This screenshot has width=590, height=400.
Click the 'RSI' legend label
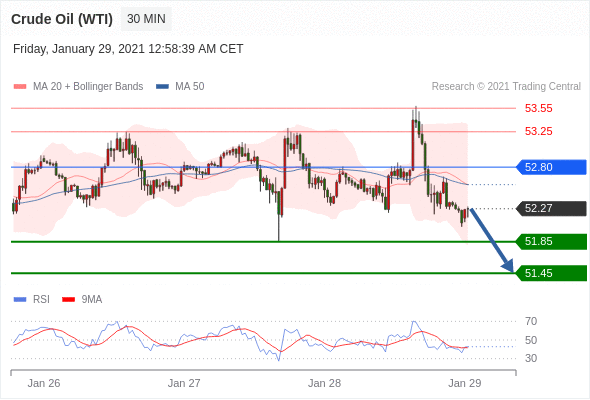pos(41,300)
